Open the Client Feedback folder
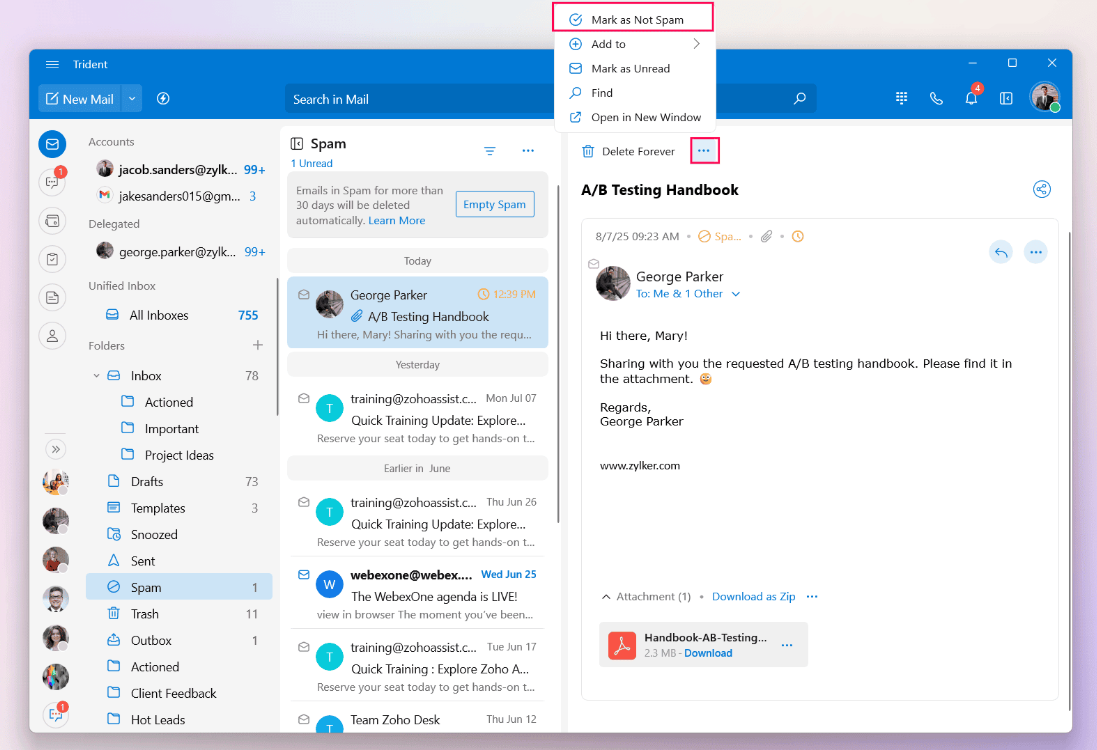Screen dimensions: 1097x750 tap(179, 693)
